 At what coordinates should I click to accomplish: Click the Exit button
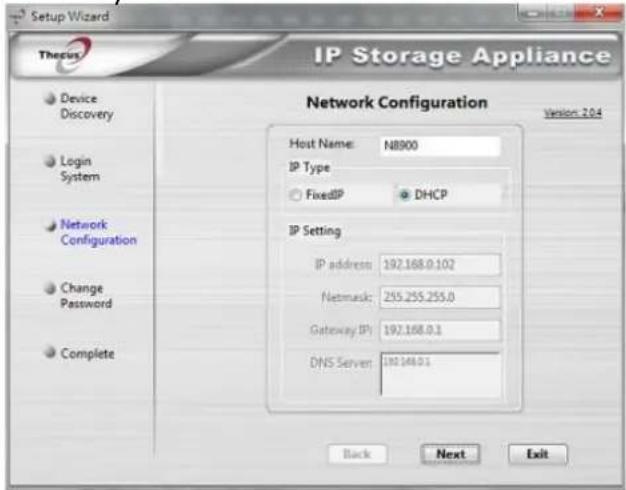point(537,454)
